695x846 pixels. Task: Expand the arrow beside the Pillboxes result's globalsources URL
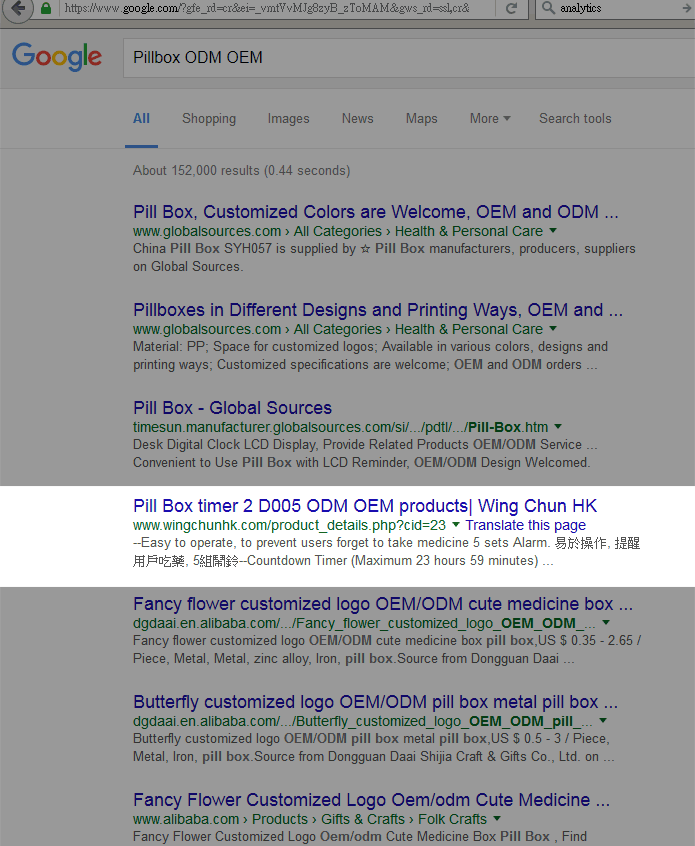[553, 329]
